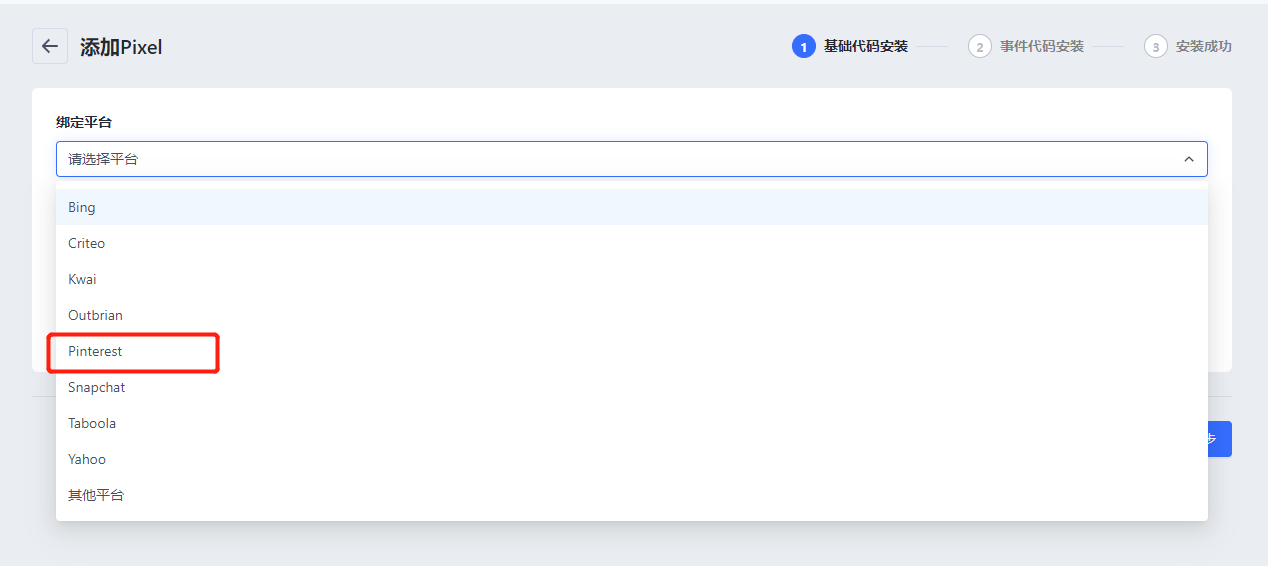The image size is (1268, 566).
Task: Click step 2 circle indicator
Action: tap(979, 46)
